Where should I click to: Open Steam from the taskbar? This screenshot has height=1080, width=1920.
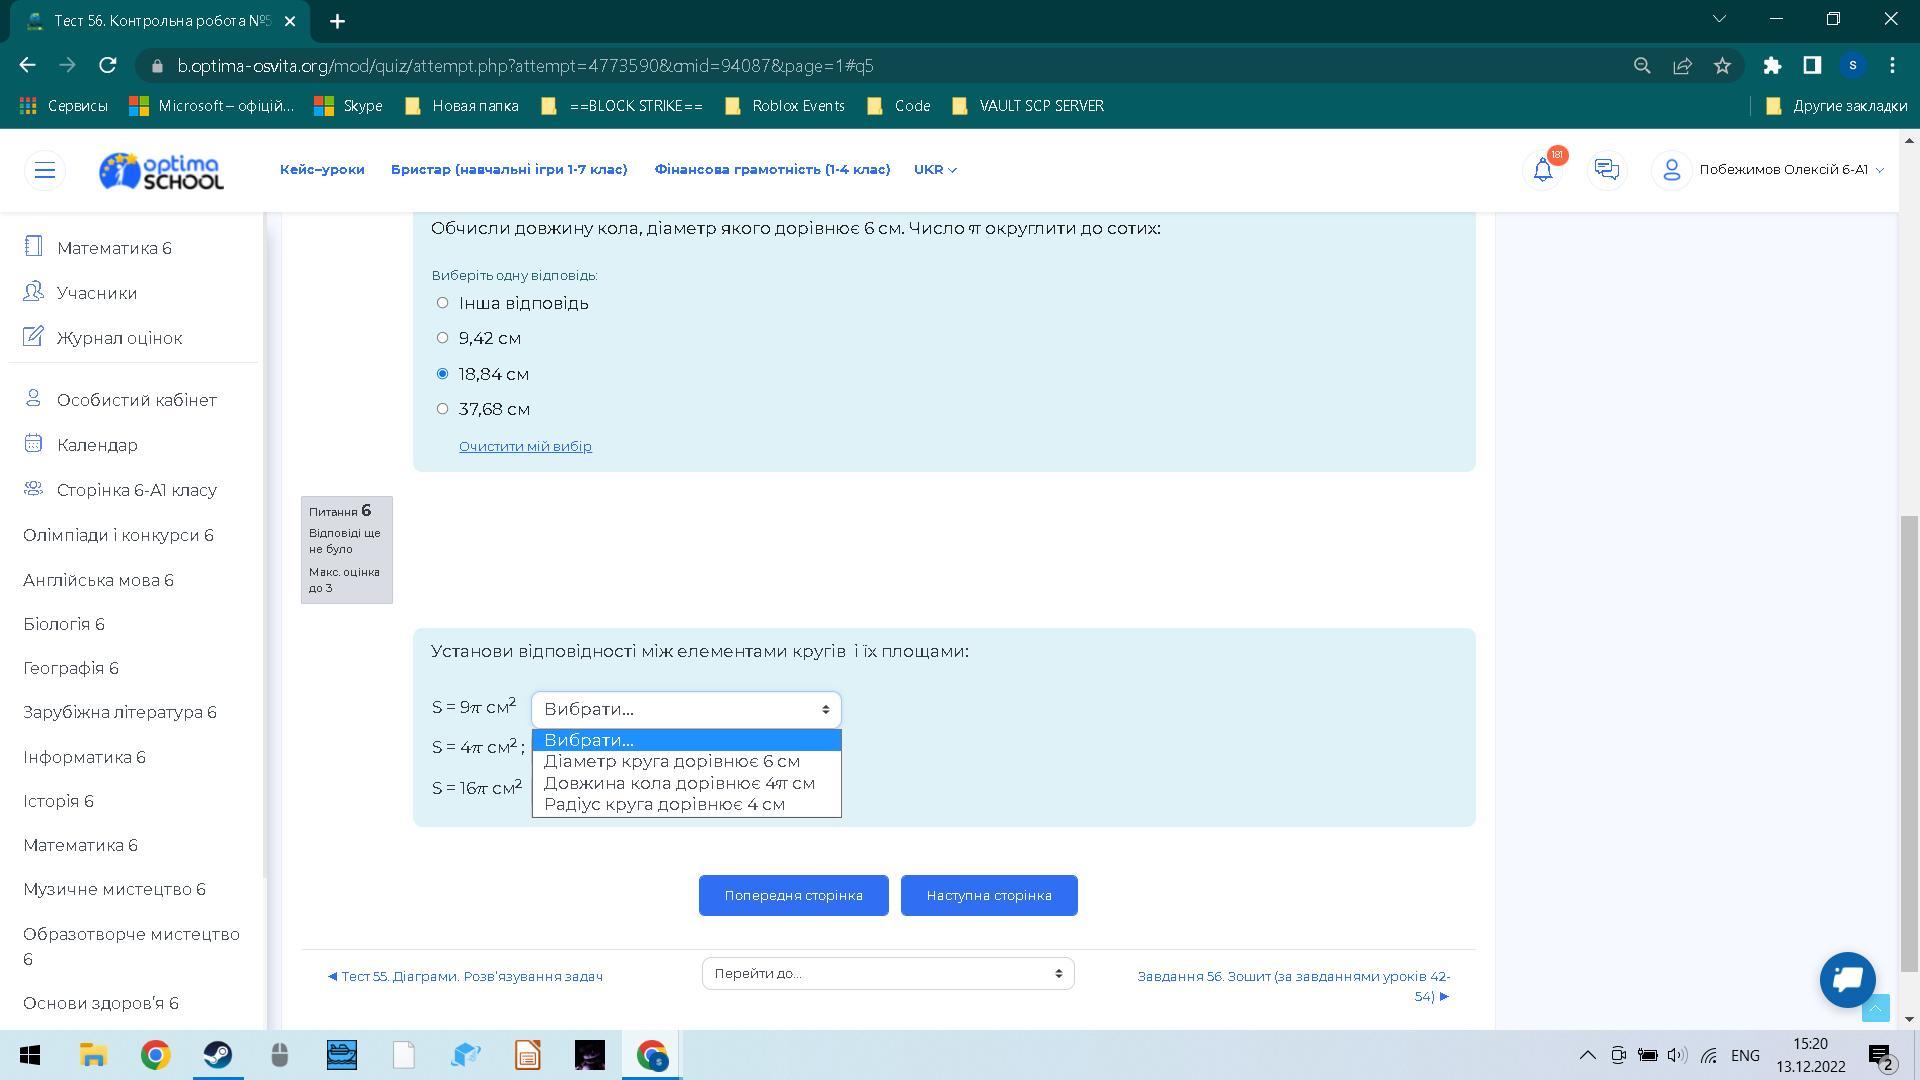click(217, 1055)
